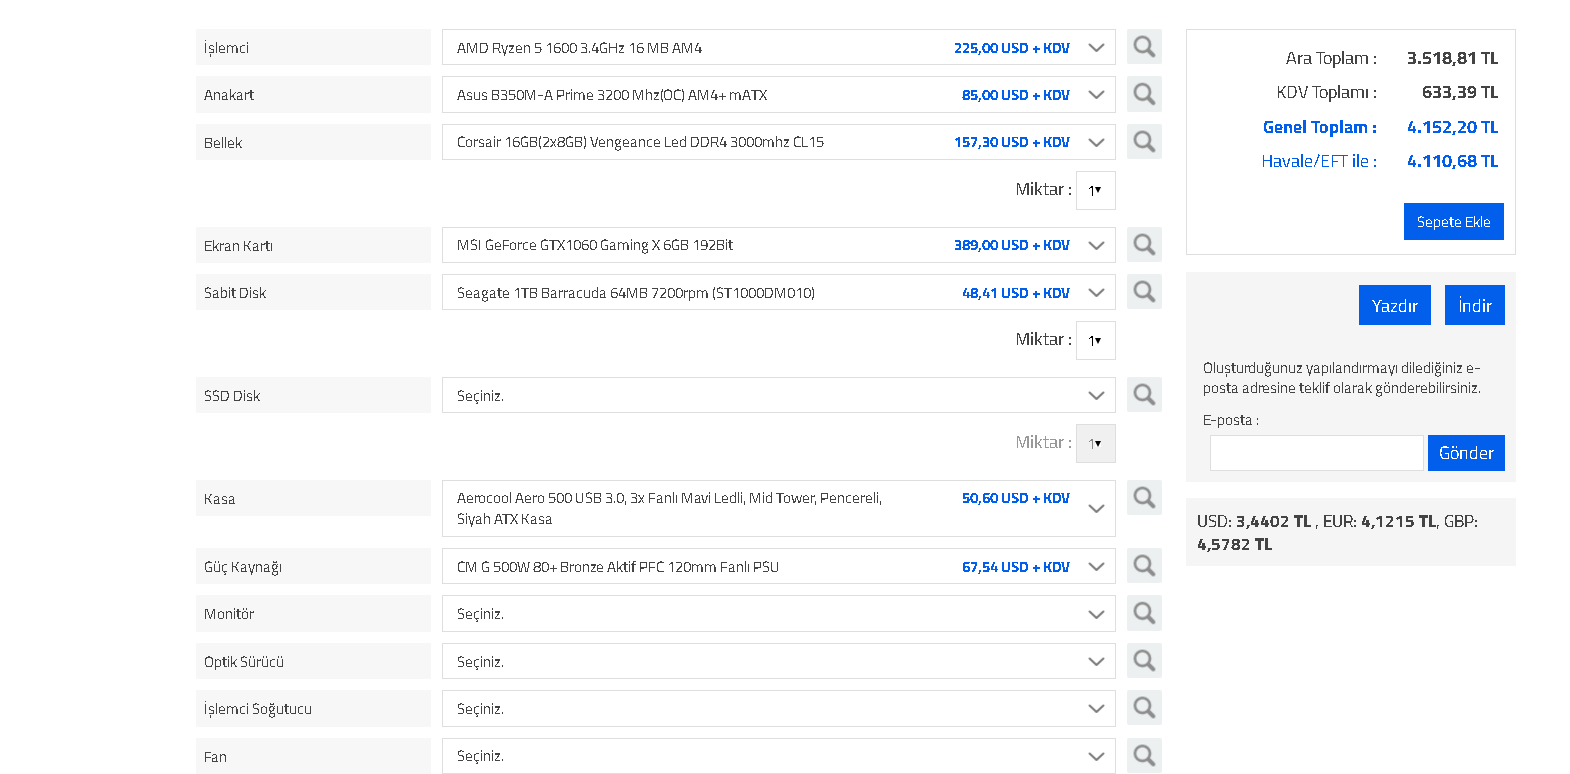Image resolution: width=1570 pixels, height=774 pixels.
Task: Click the 633,39 TL KDV value
Action: pos(1460,92)
